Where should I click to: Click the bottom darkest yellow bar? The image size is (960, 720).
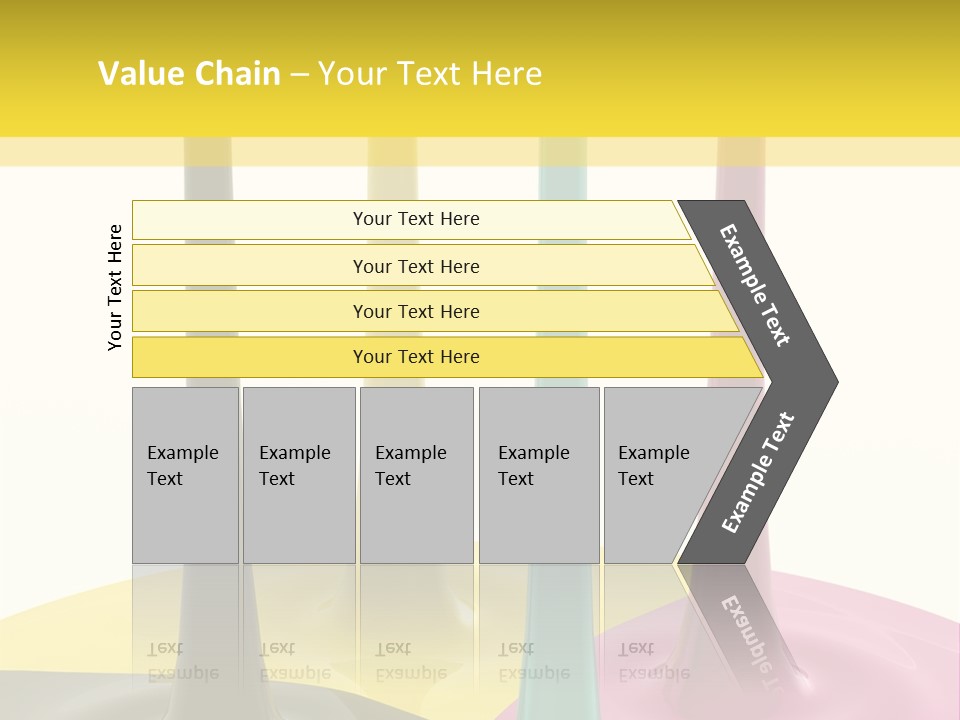pyautogui.click(x=416, y=357)
